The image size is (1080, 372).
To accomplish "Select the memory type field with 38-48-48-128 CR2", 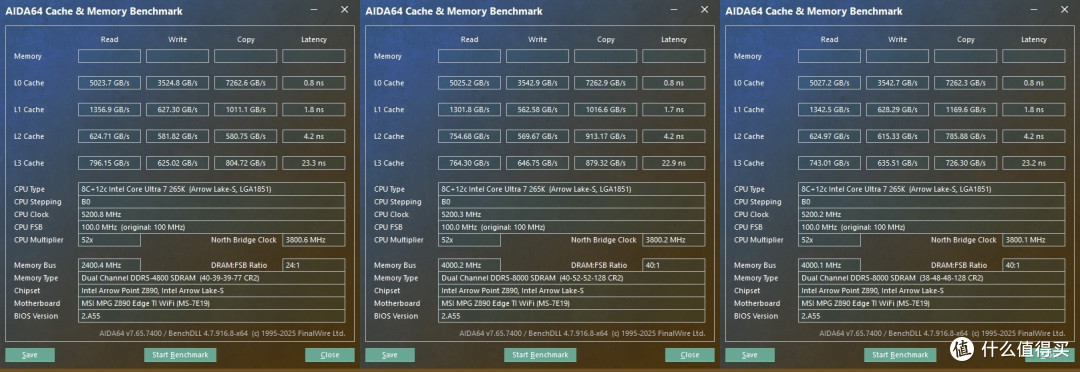I will coord(932,278).
